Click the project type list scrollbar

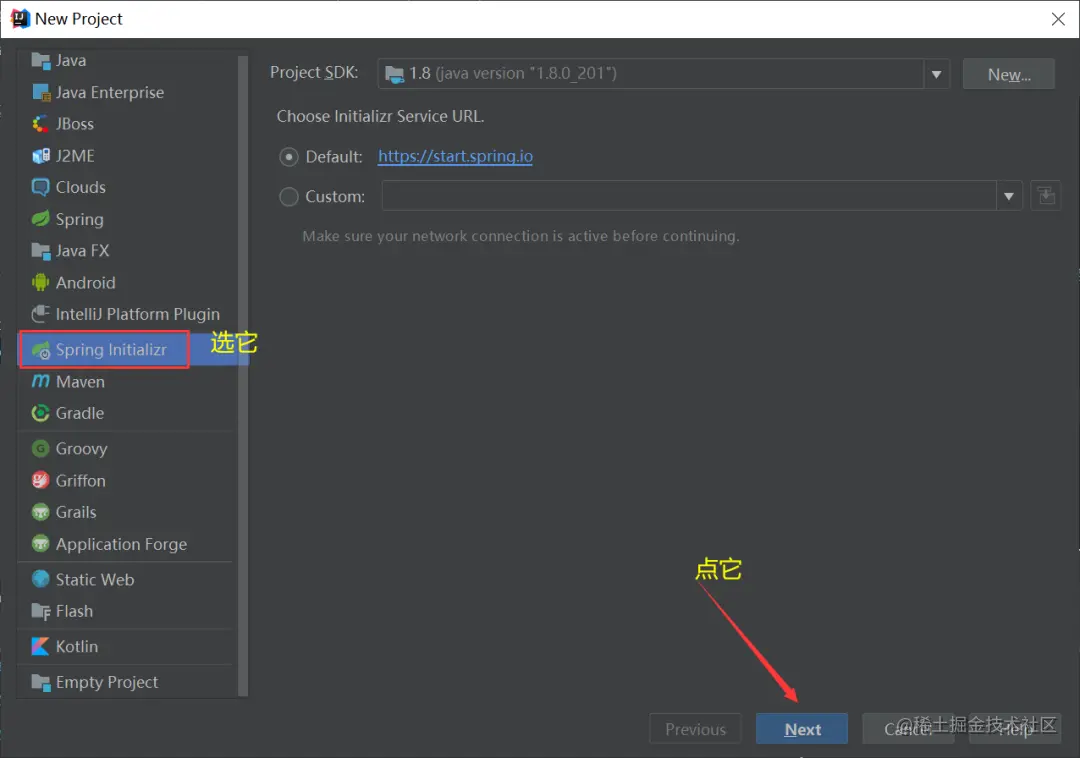(242, 376)
